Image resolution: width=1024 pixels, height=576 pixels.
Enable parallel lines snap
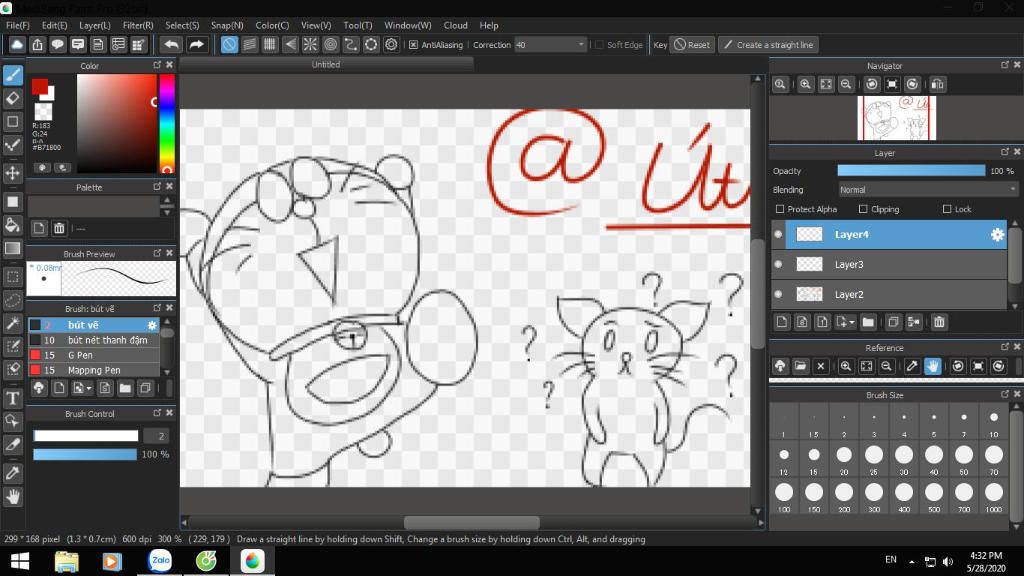249,44
